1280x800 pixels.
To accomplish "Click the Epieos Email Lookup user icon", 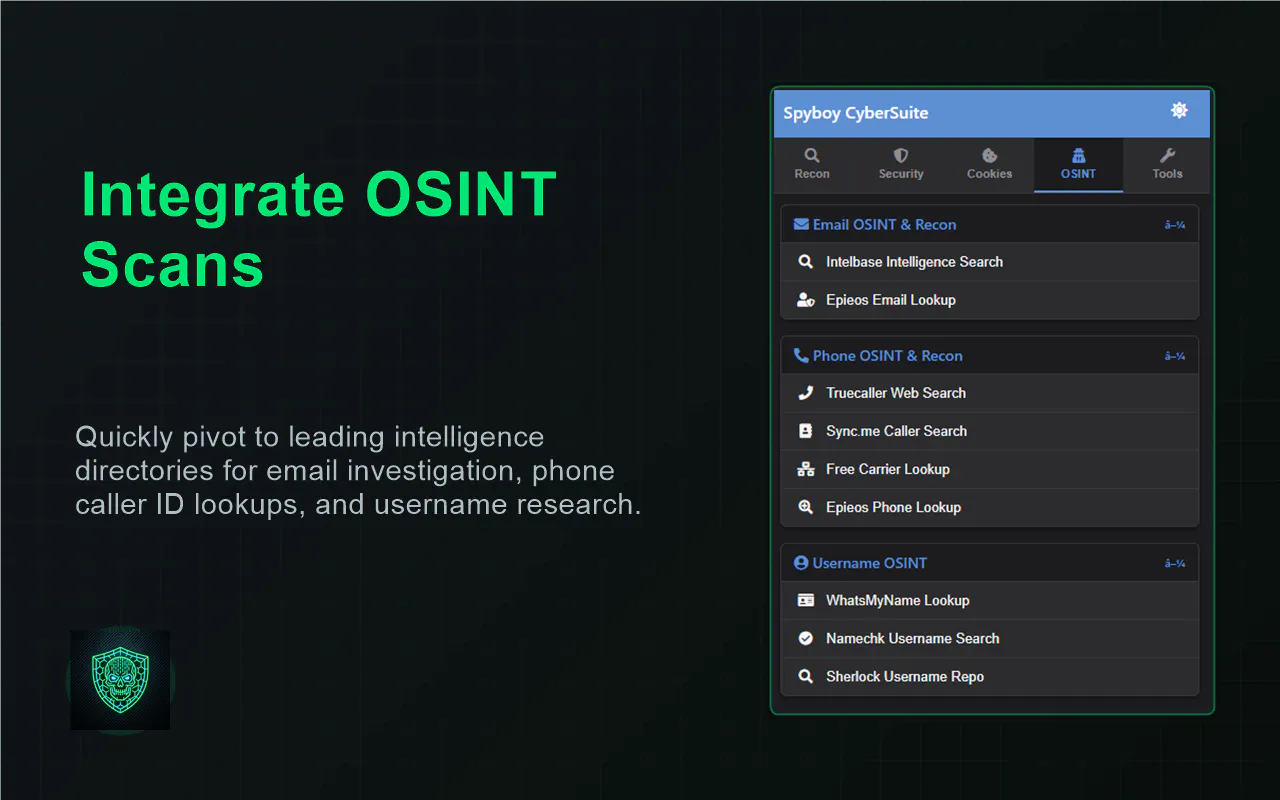I will 805,300.
